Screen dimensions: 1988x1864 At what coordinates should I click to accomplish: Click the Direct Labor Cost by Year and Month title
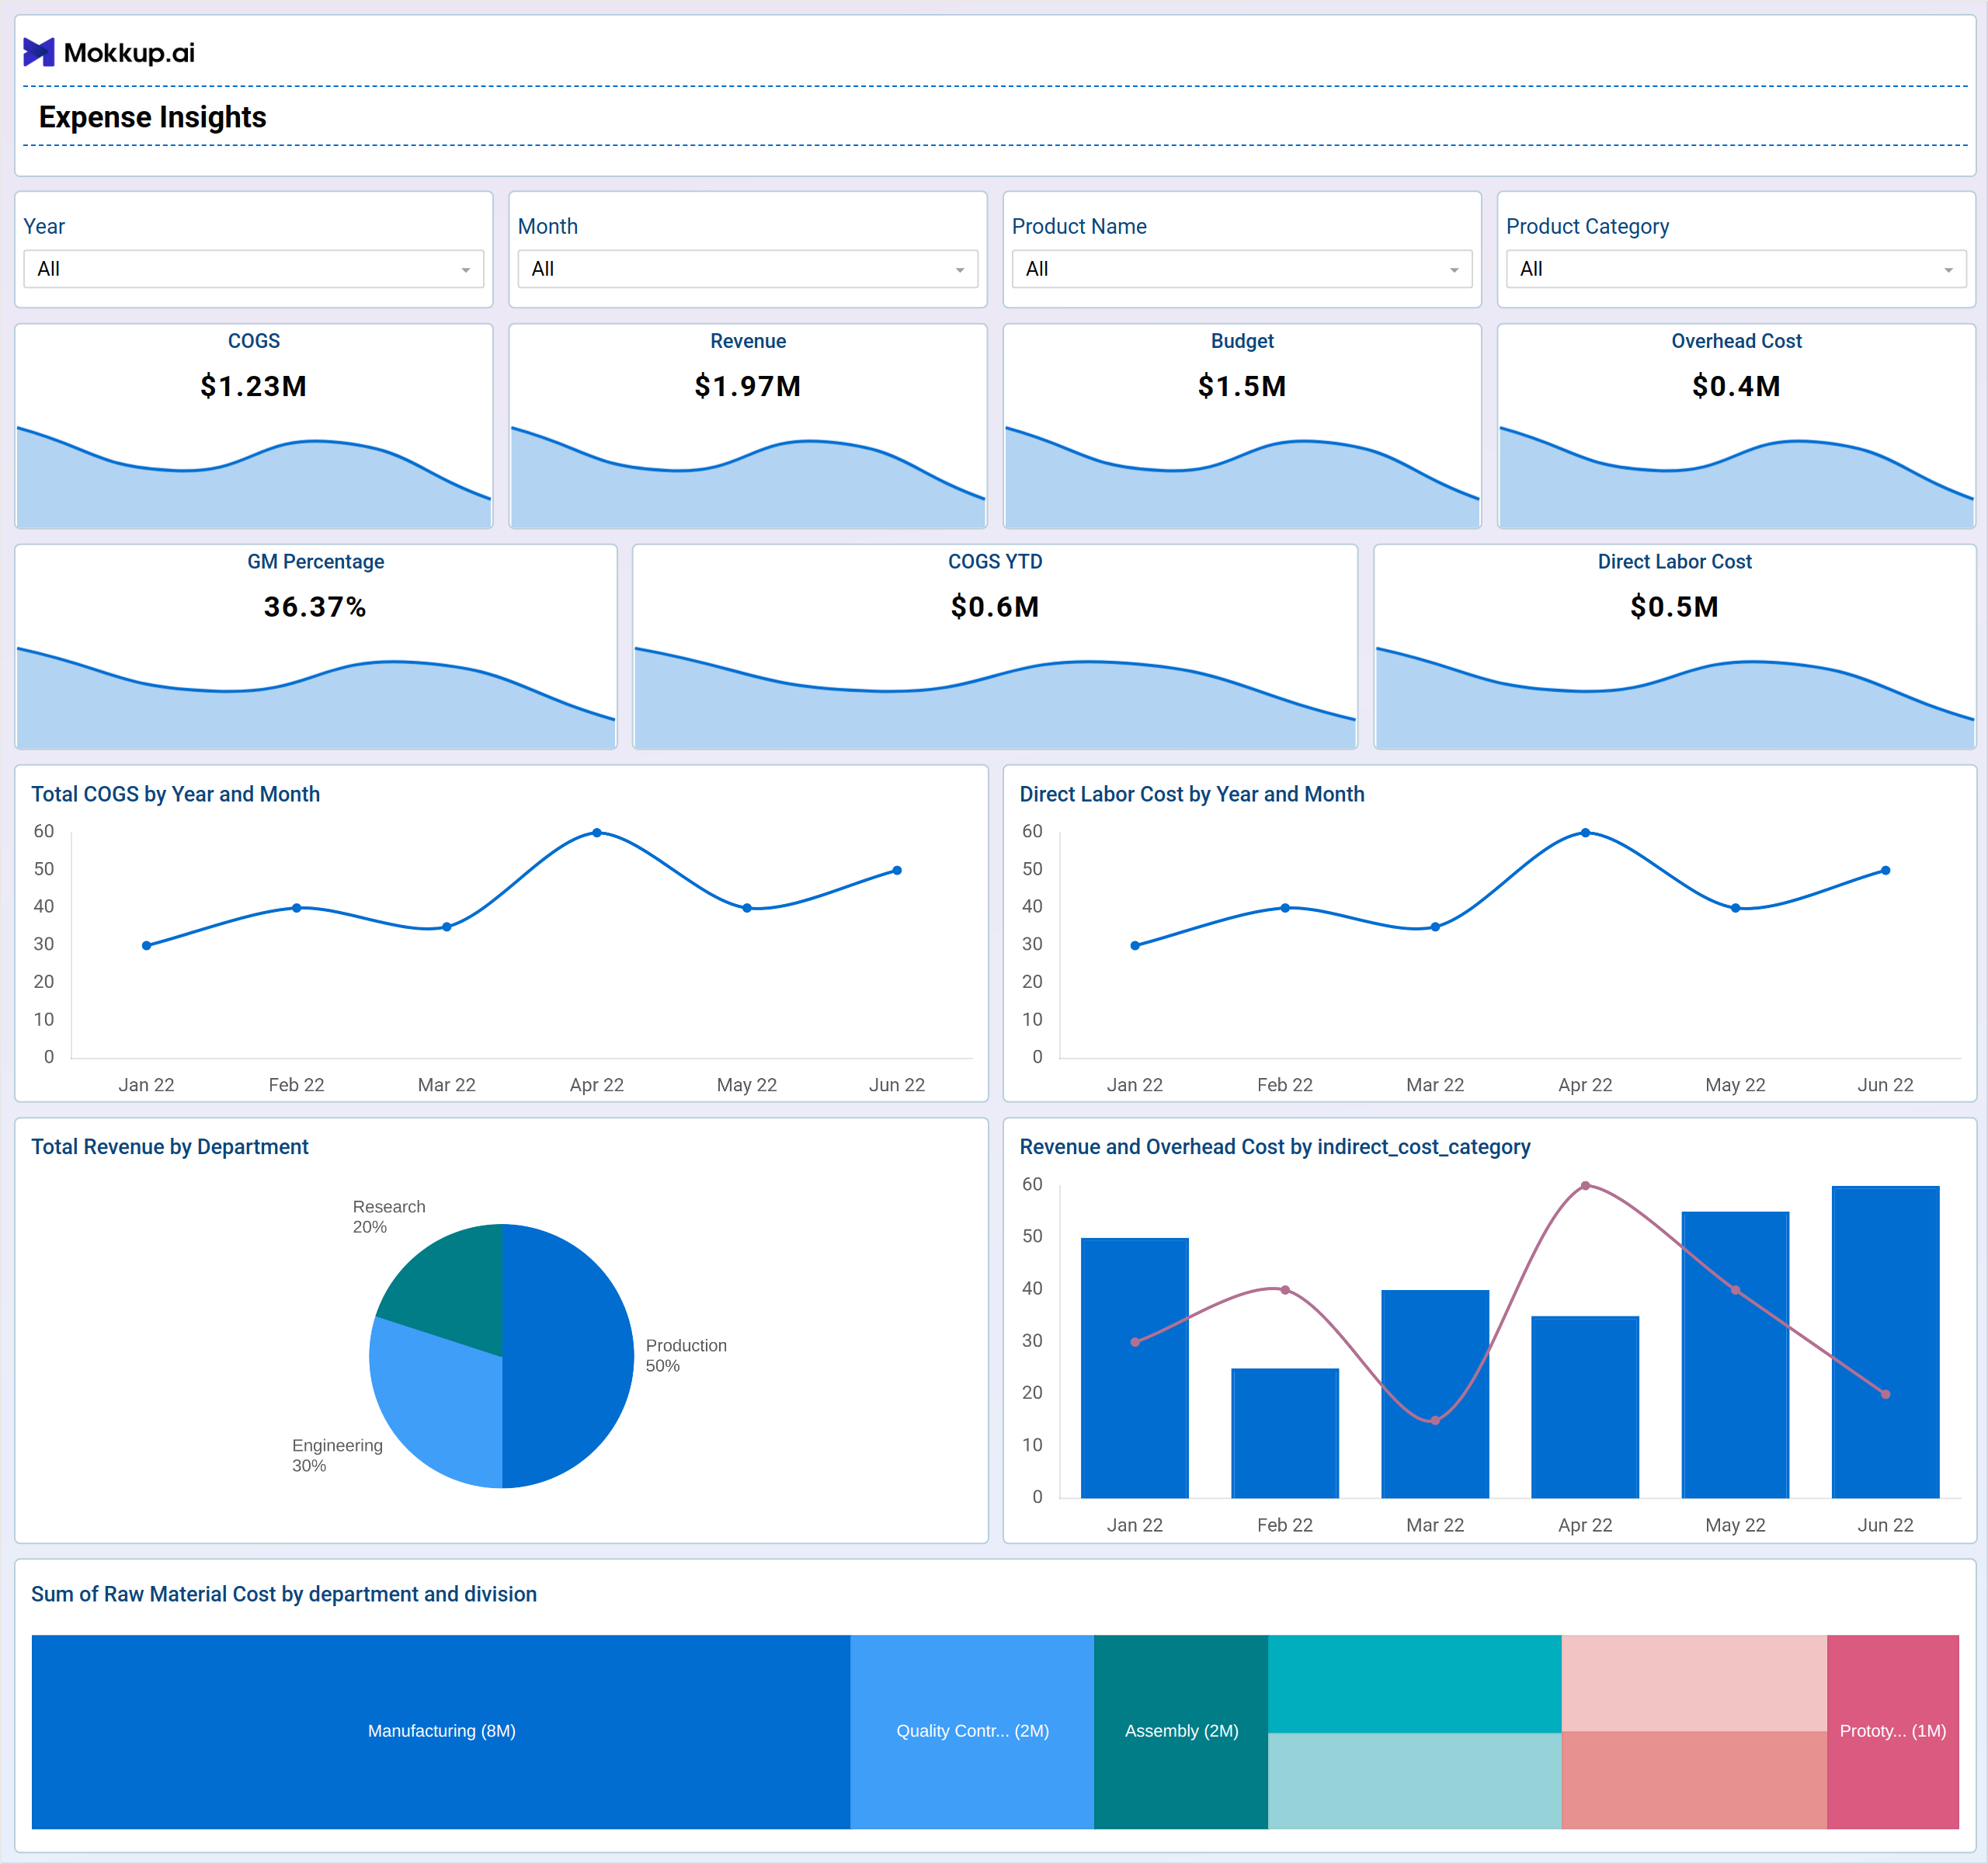[x=1191, y=794]
